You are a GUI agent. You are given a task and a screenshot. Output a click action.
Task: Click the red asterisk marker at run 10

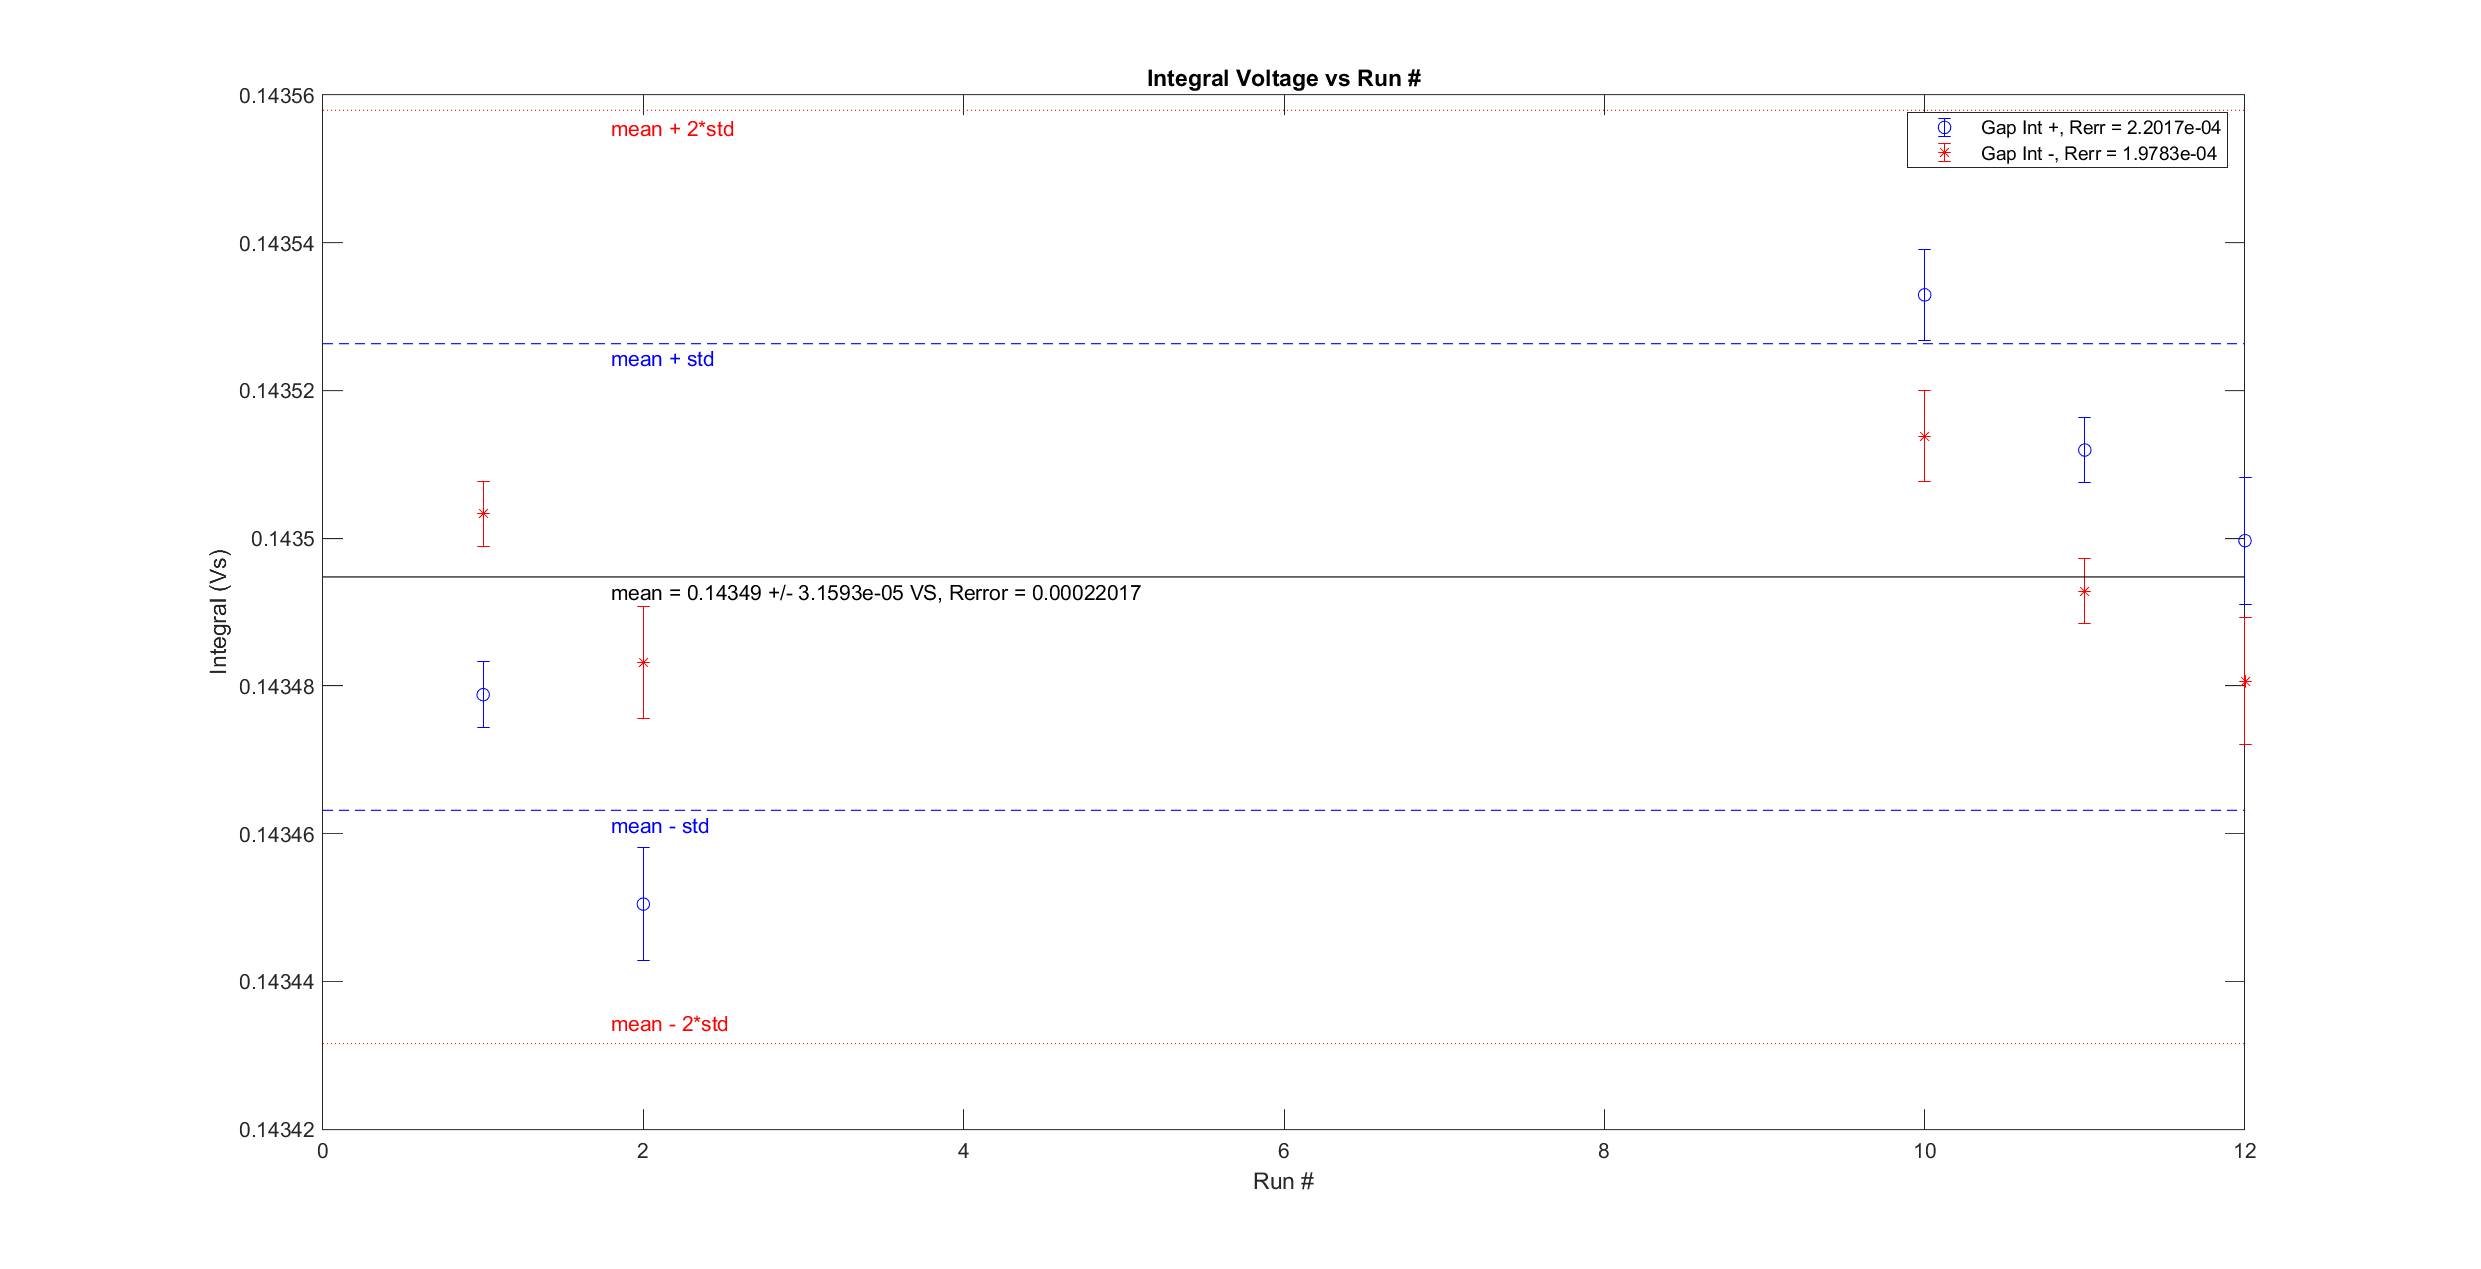coord(1924,437)
